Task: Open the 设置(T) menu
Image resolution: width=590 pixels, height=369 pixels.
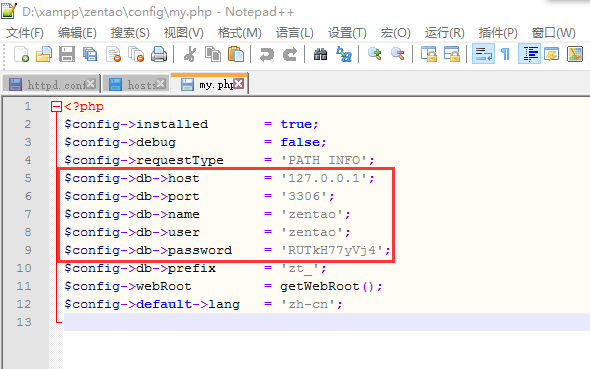Action: coord(347,33)
